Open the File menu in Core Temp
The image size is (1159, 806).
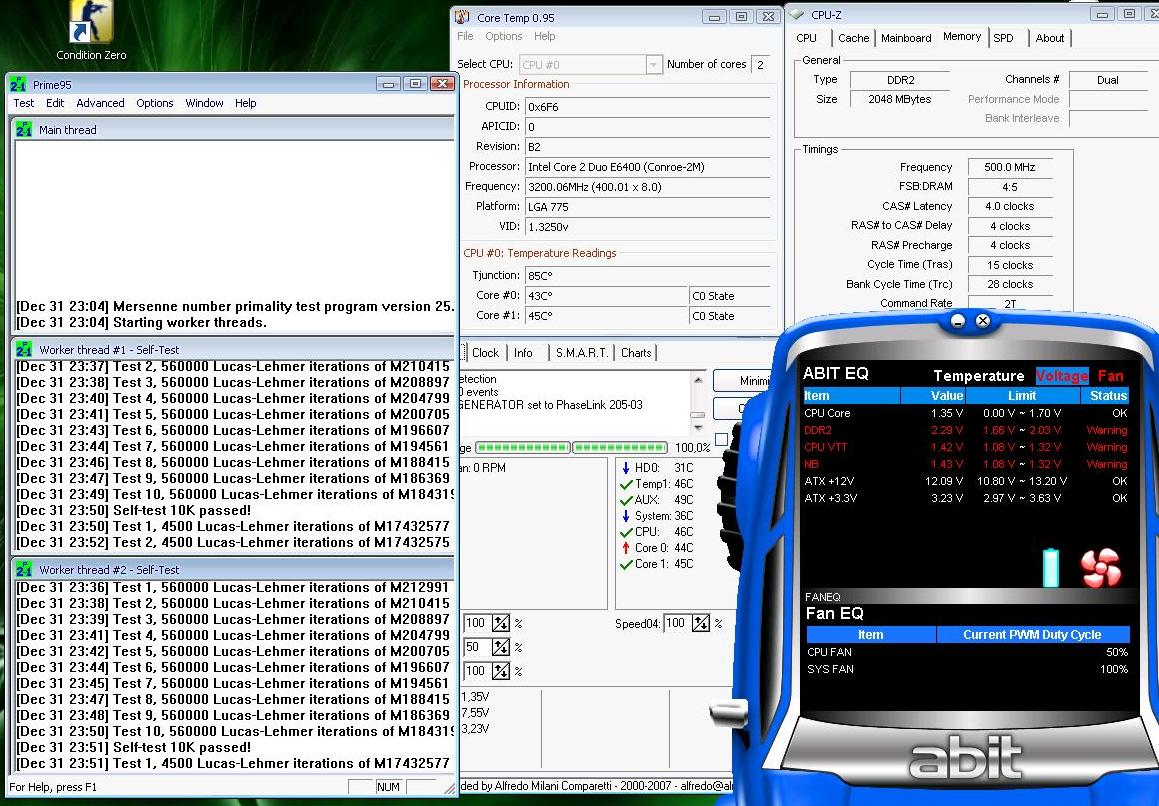pos(465,36)
